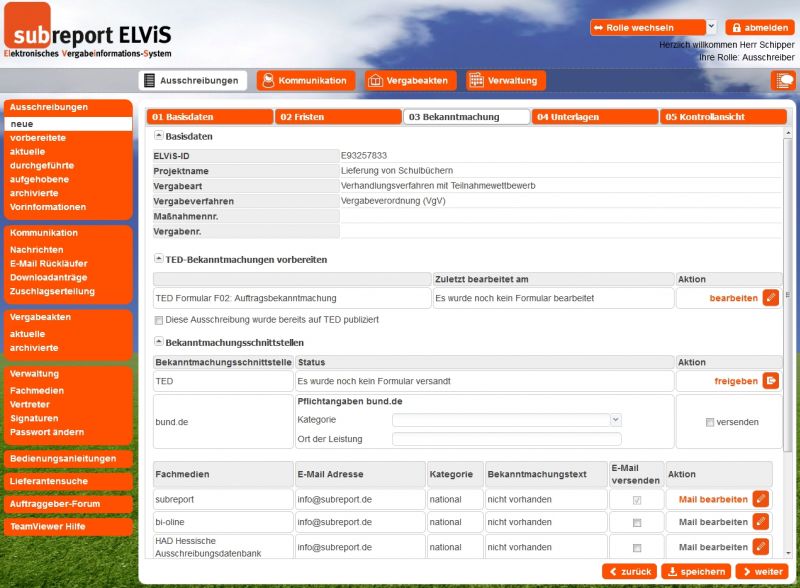The width and height of the screenshot is (800, 588).
Task: Open 'Fachmedien' under Verwaltung sidebar
Action: click(x=37, y=390)
